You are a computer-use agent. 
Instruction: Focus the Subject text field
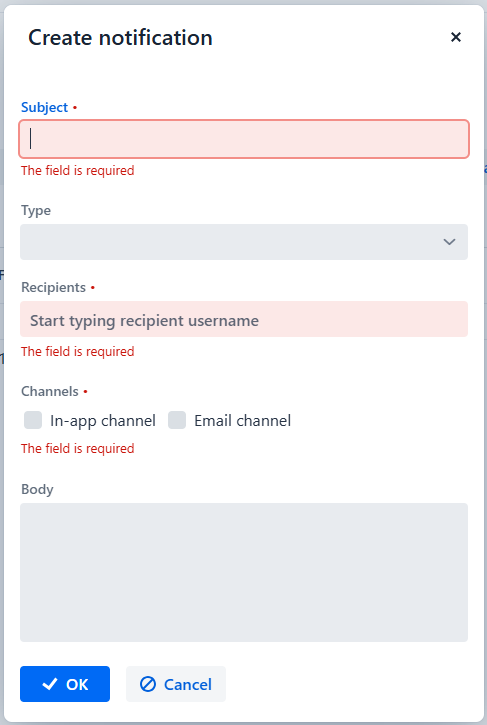(x=244, y=139)
